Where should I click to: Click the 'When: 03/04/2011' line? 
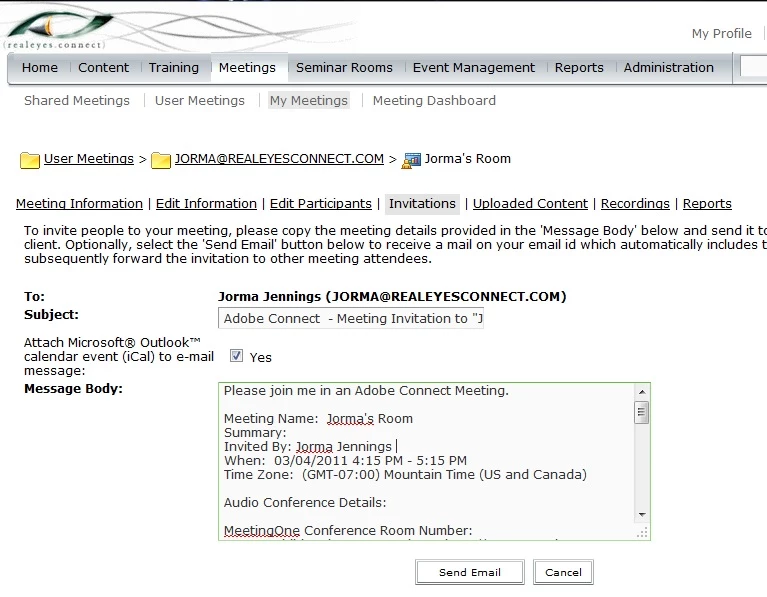click(345, 460)
